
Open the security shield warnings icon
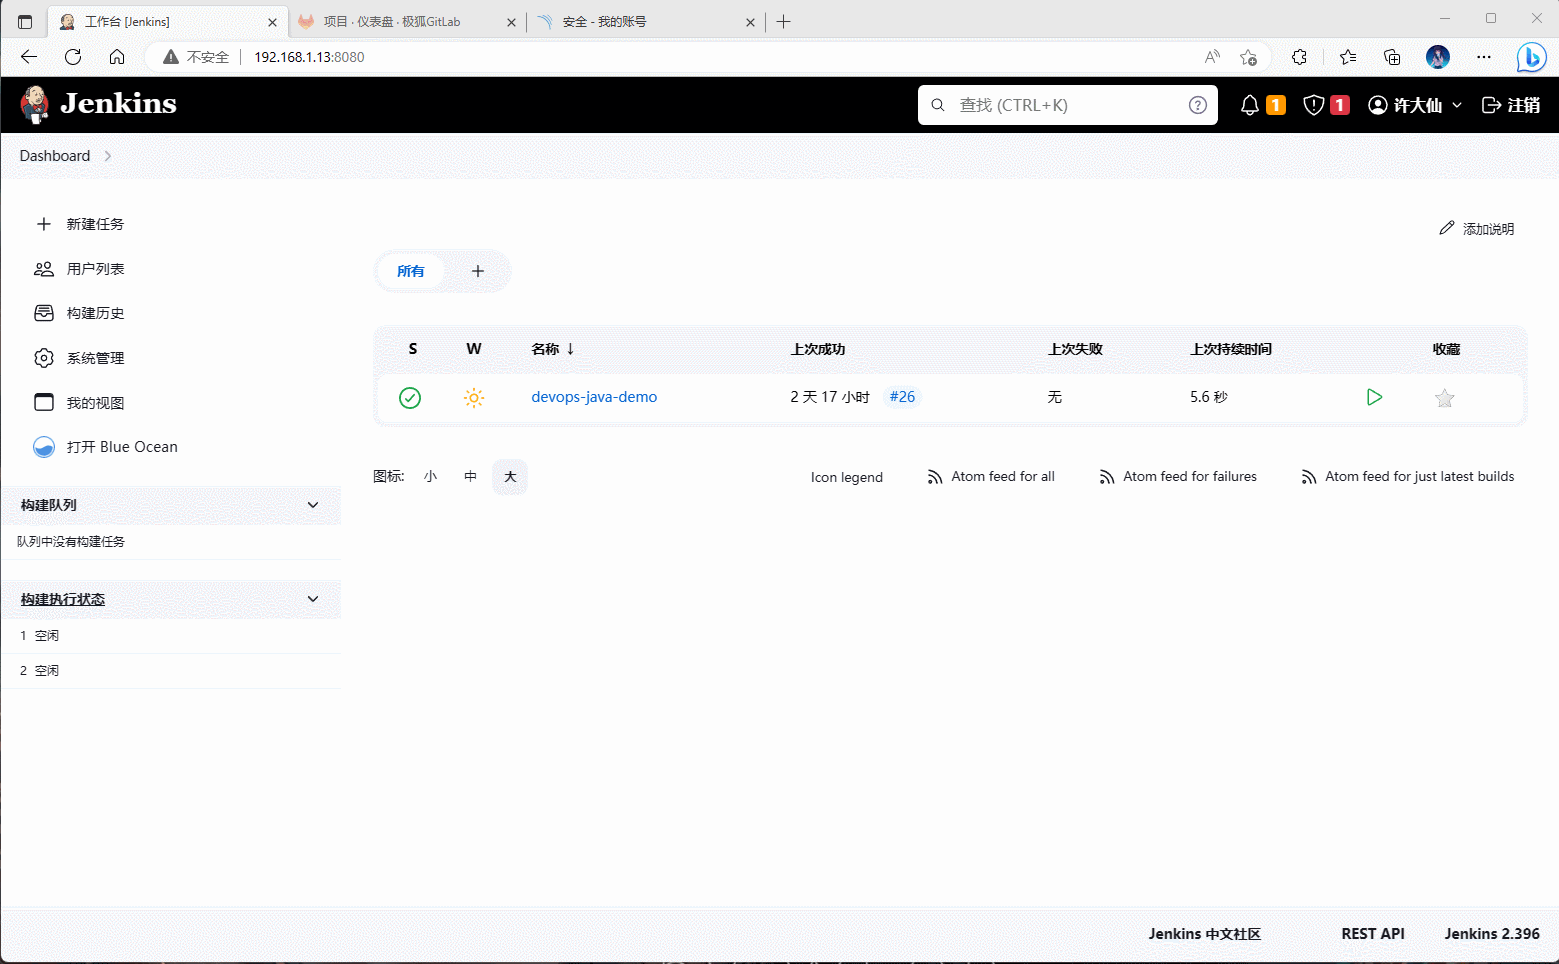click(x=1314, y=105)
